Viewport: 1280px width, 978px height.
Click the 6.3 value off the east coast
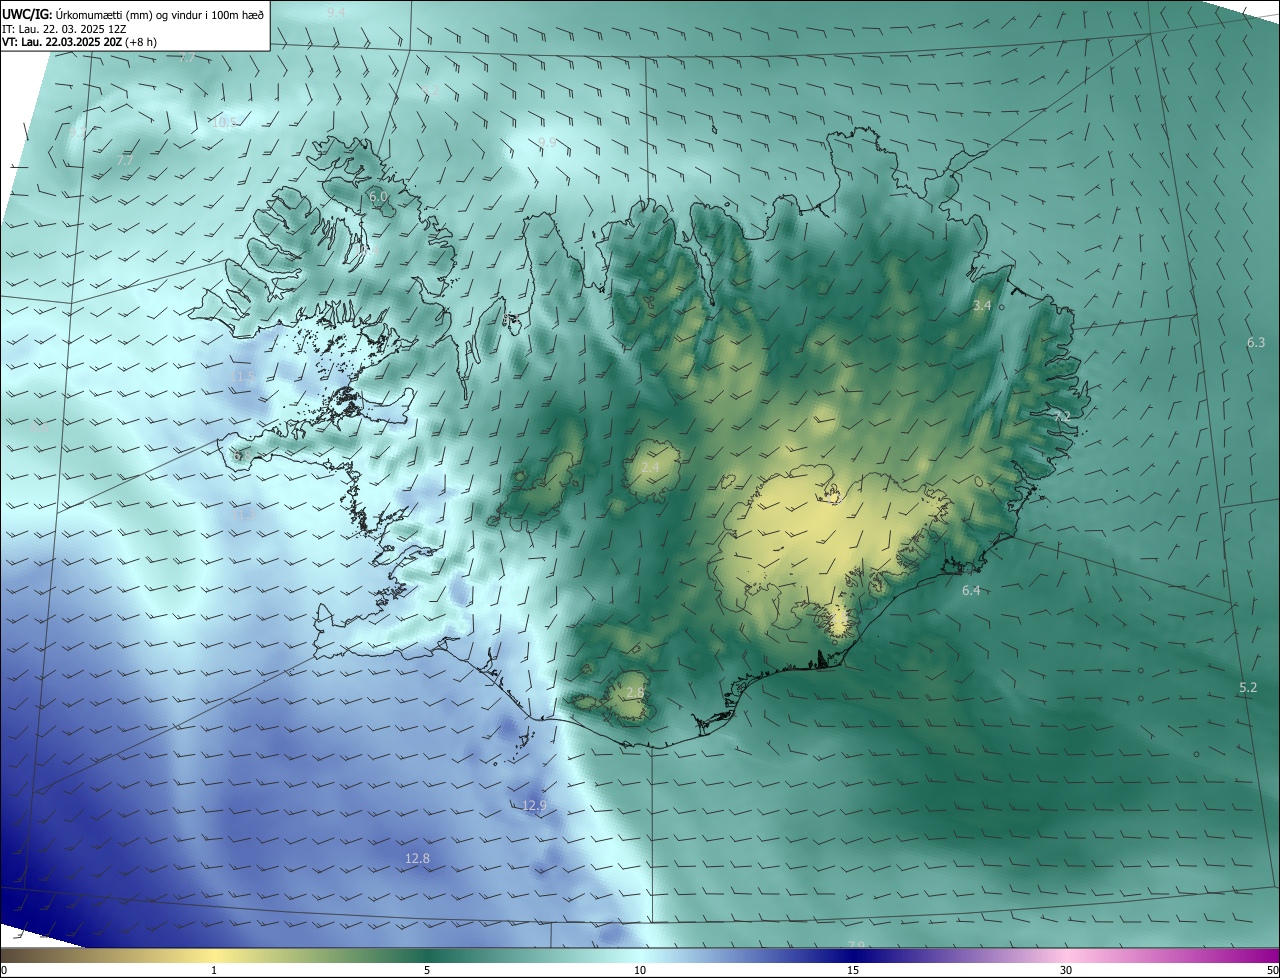click(x=1256, y=343)
